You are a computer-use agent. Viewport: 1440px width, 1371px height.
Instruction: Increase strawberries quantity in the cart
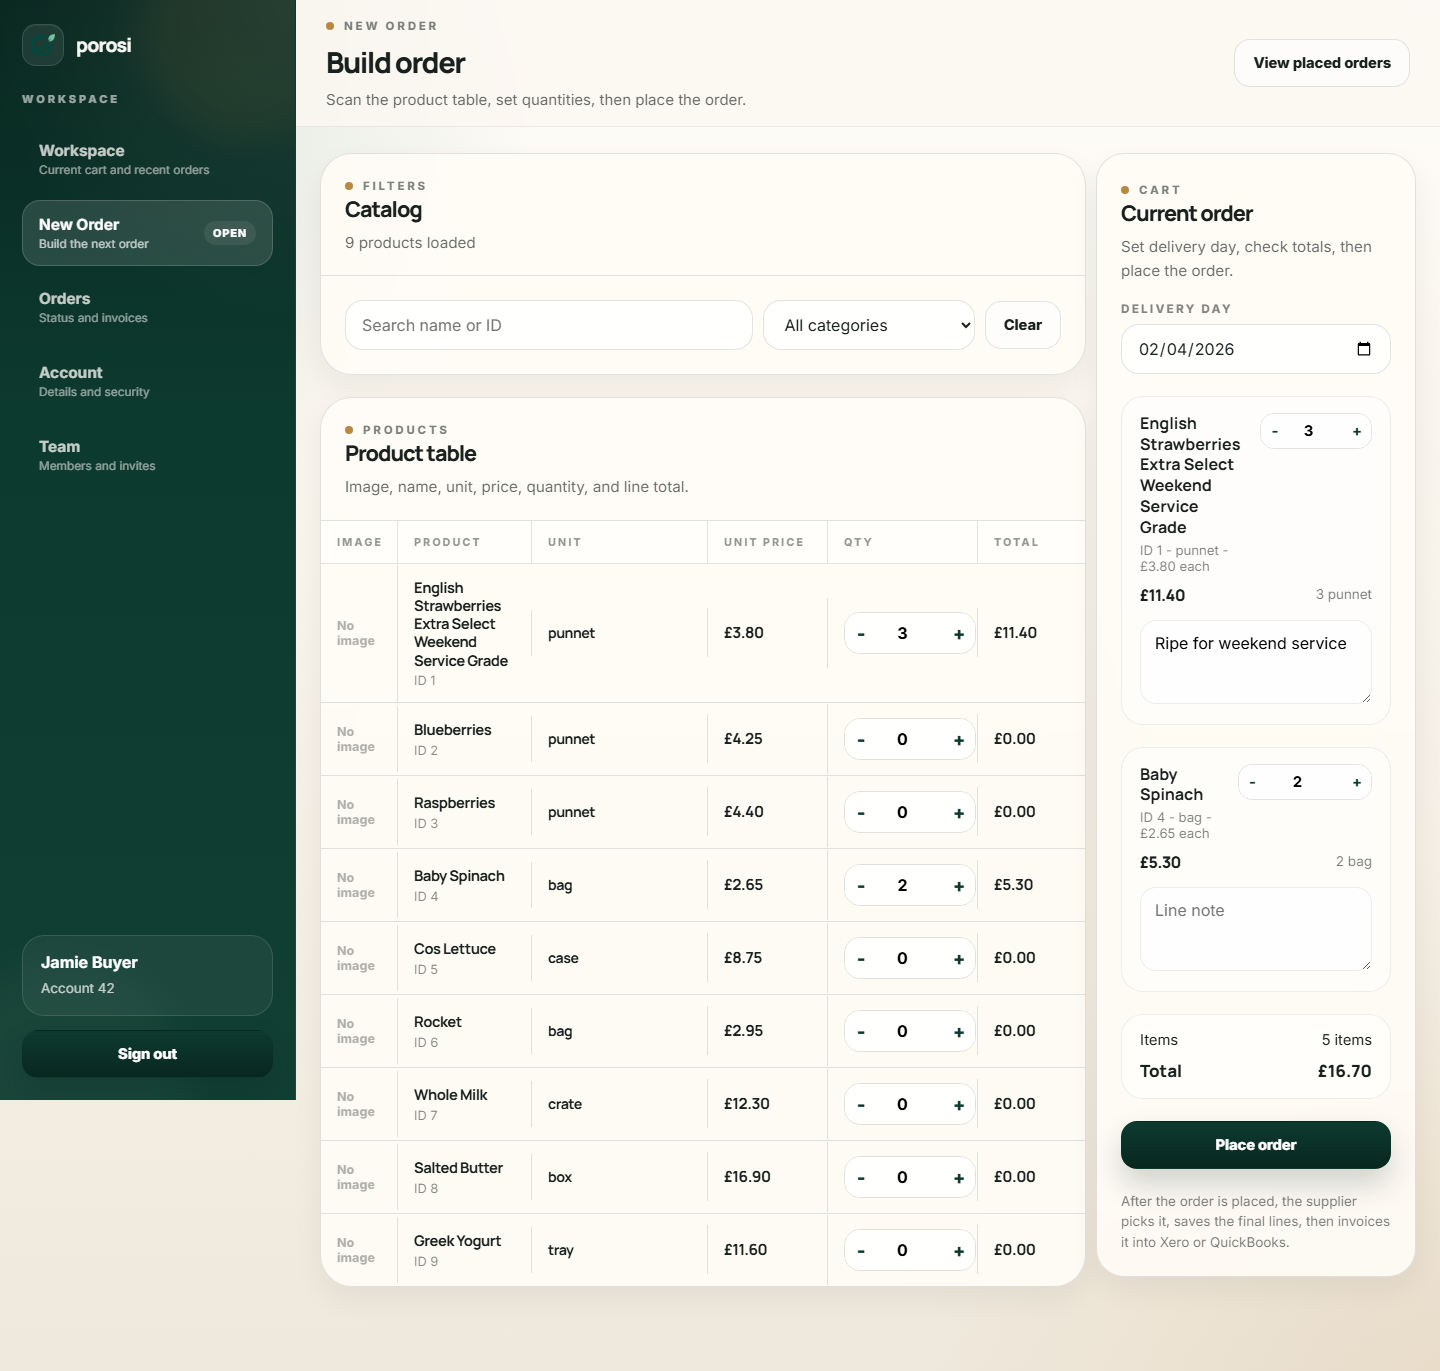1357,432
